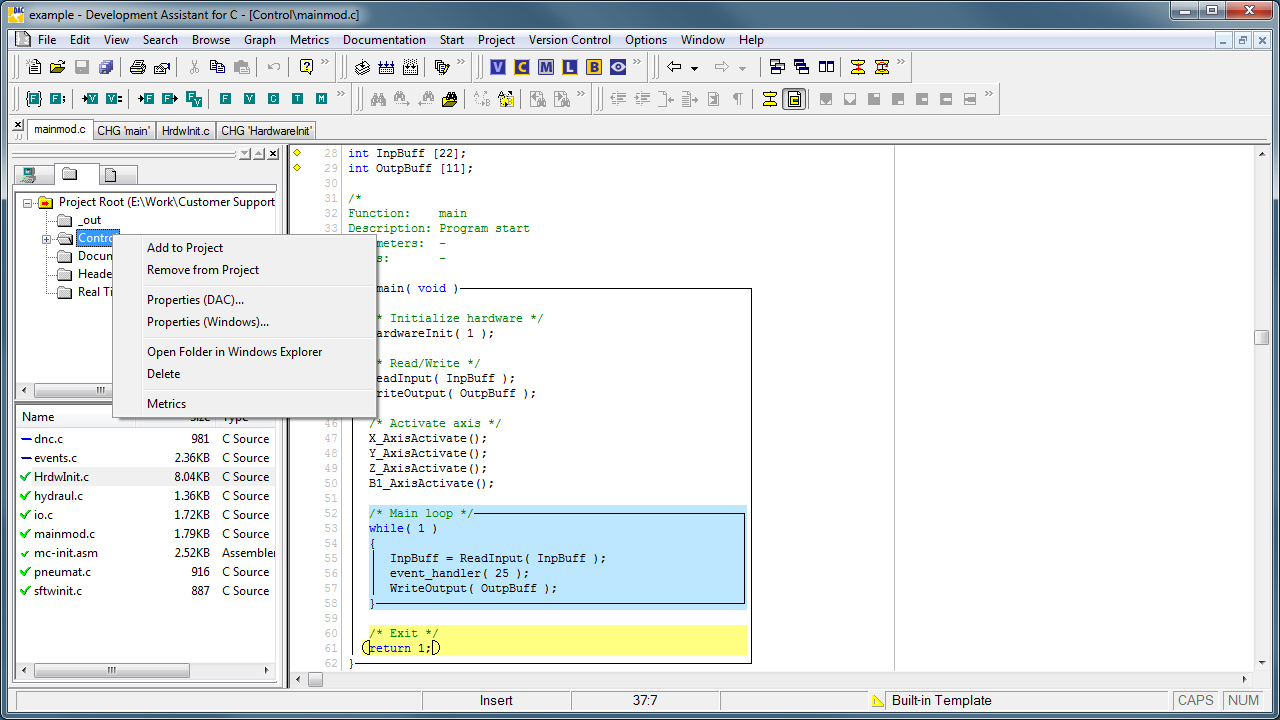Image resolution: width=1280 pixels, height=720 pixels.
Task: Click the Print toolbar icon
Action: click(138, 67)
